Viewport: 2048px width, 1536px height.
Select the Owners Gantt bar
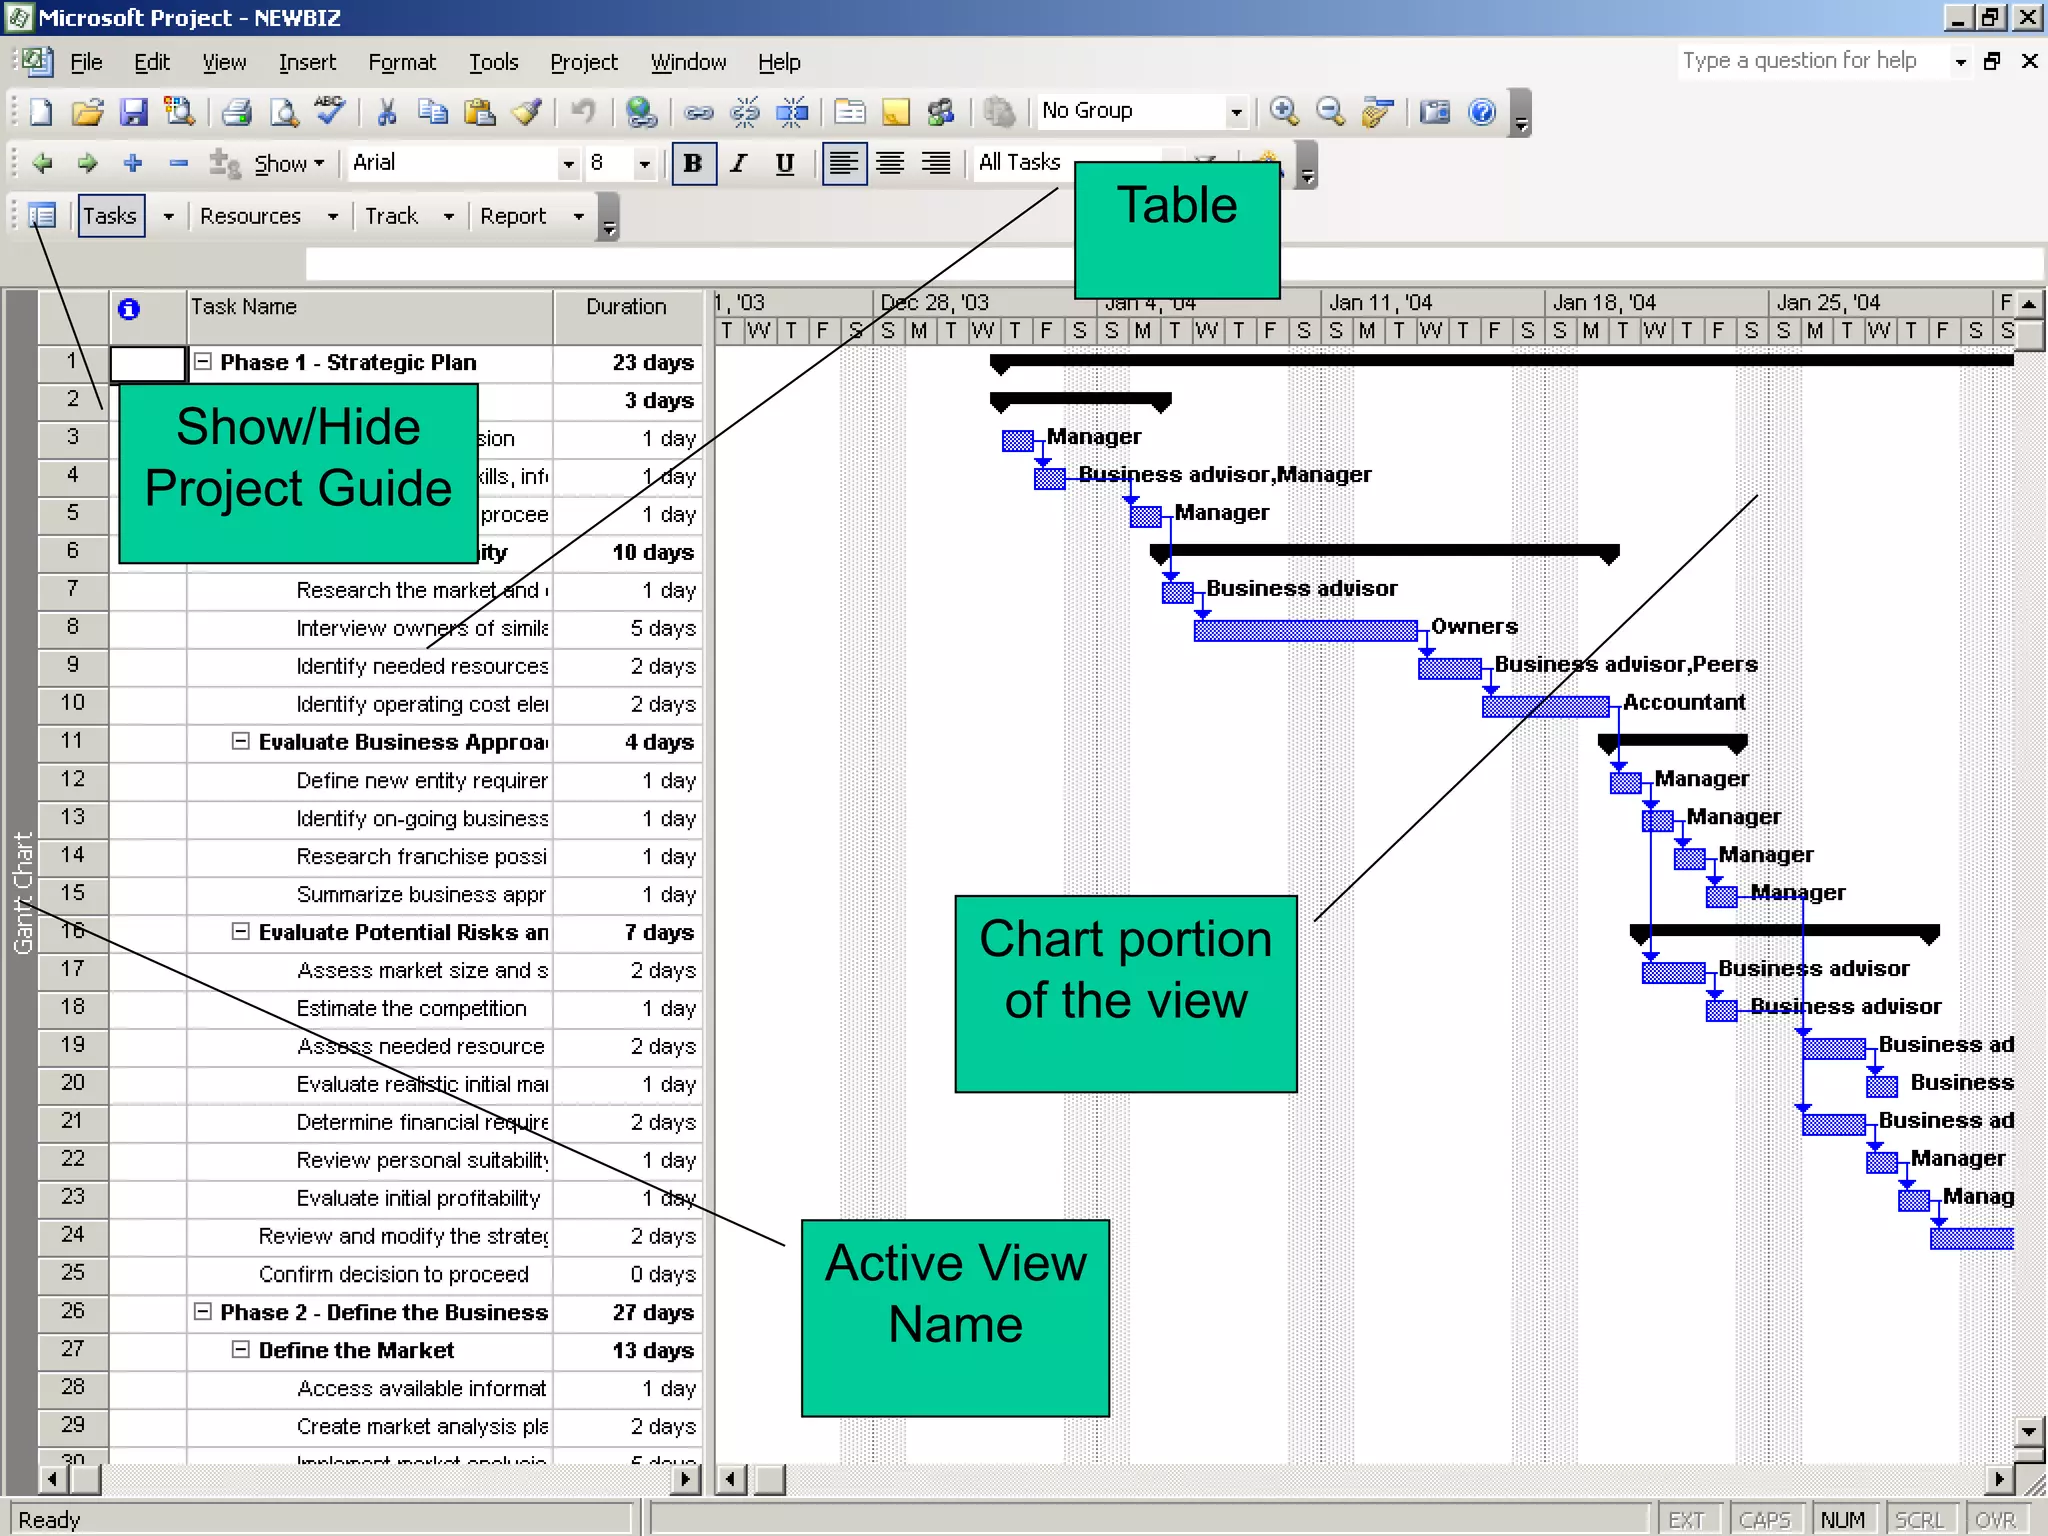1305,630
